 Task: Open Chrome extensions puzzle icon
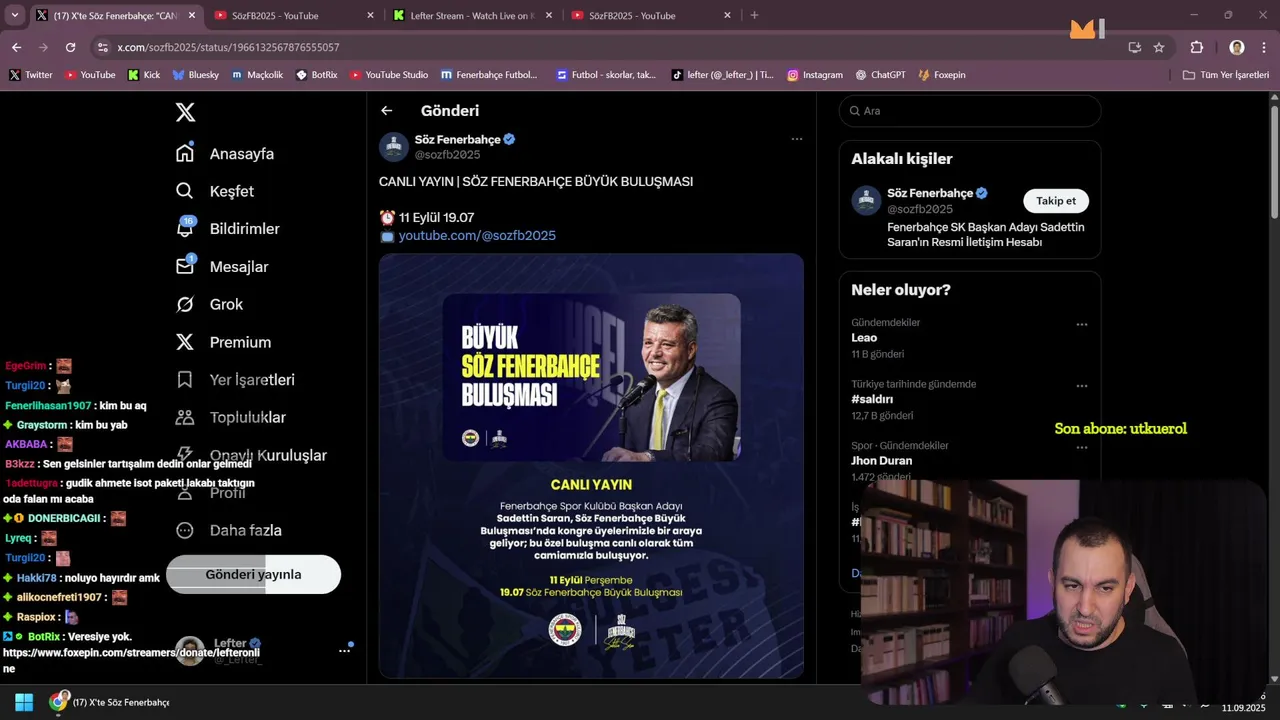pos(1196,47)
